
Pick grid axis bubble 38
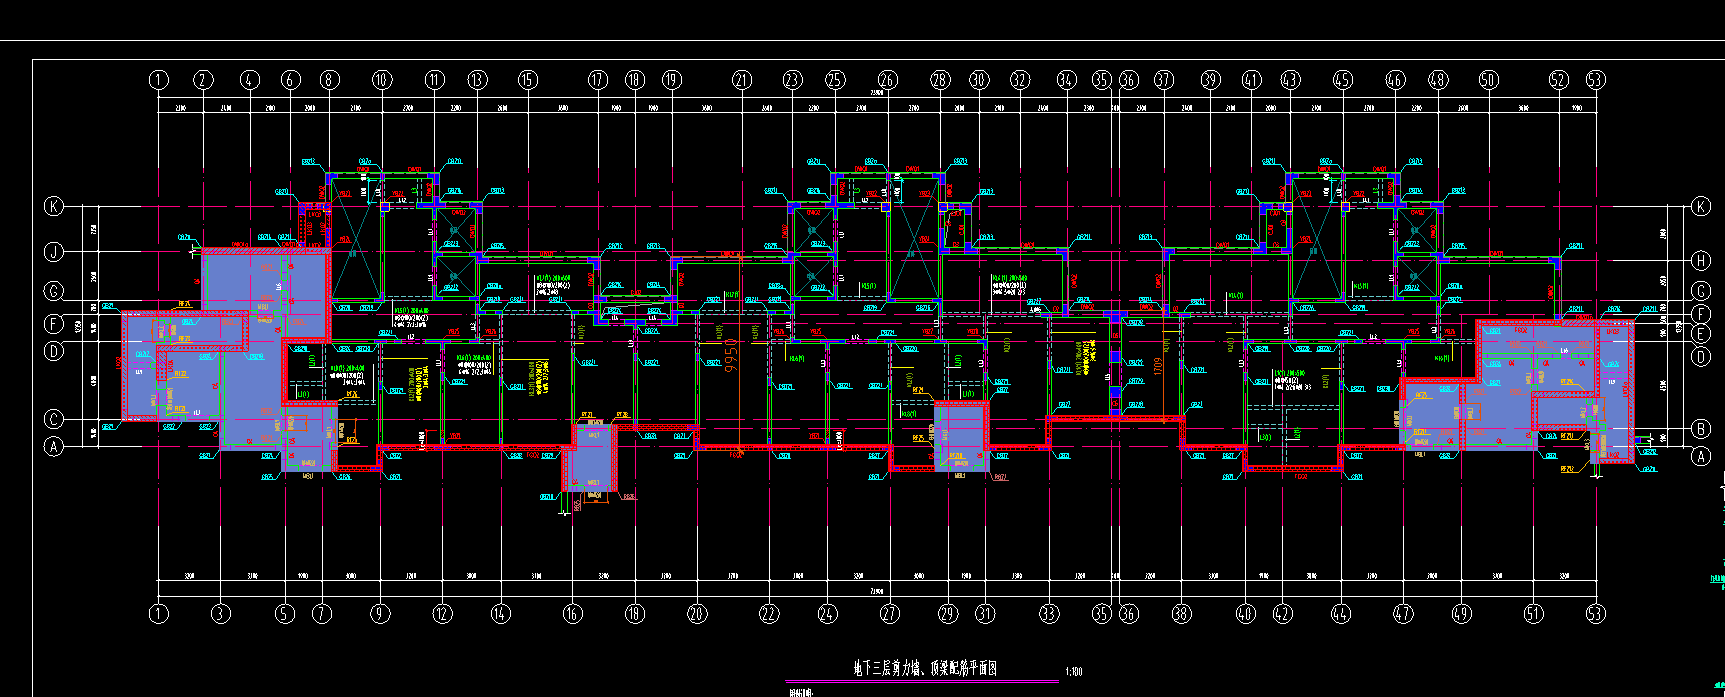1182,613
